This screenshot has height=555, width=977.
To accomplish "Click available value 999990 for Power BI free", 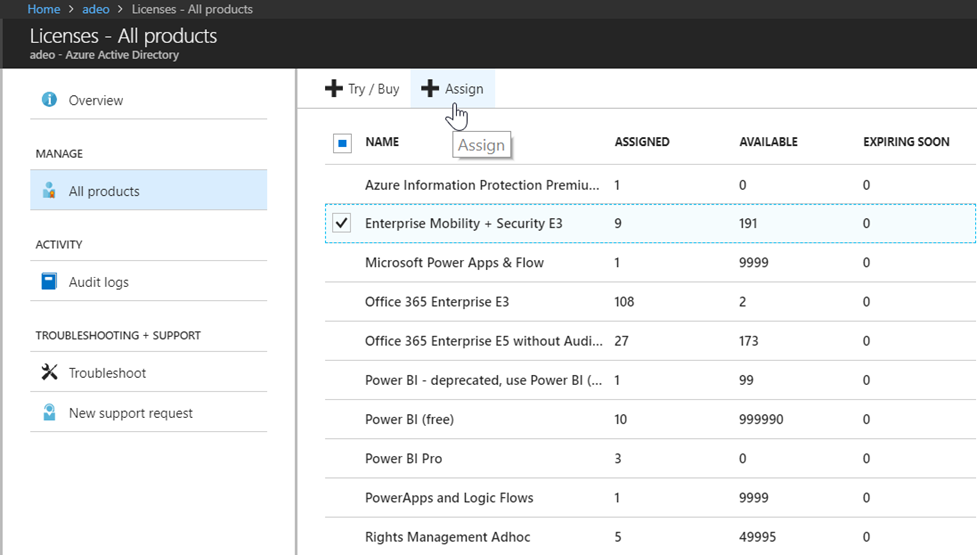I will click(x=761, y=419).
